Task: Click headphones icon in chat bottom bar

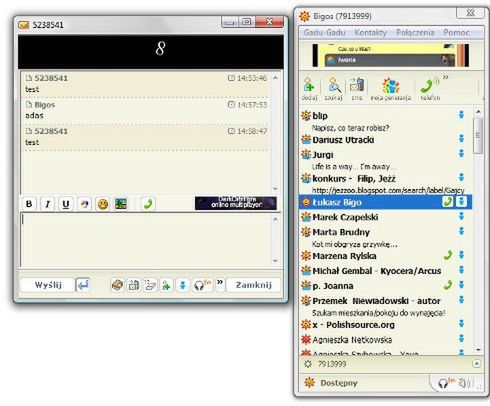Action: click(x=202, y=285)
